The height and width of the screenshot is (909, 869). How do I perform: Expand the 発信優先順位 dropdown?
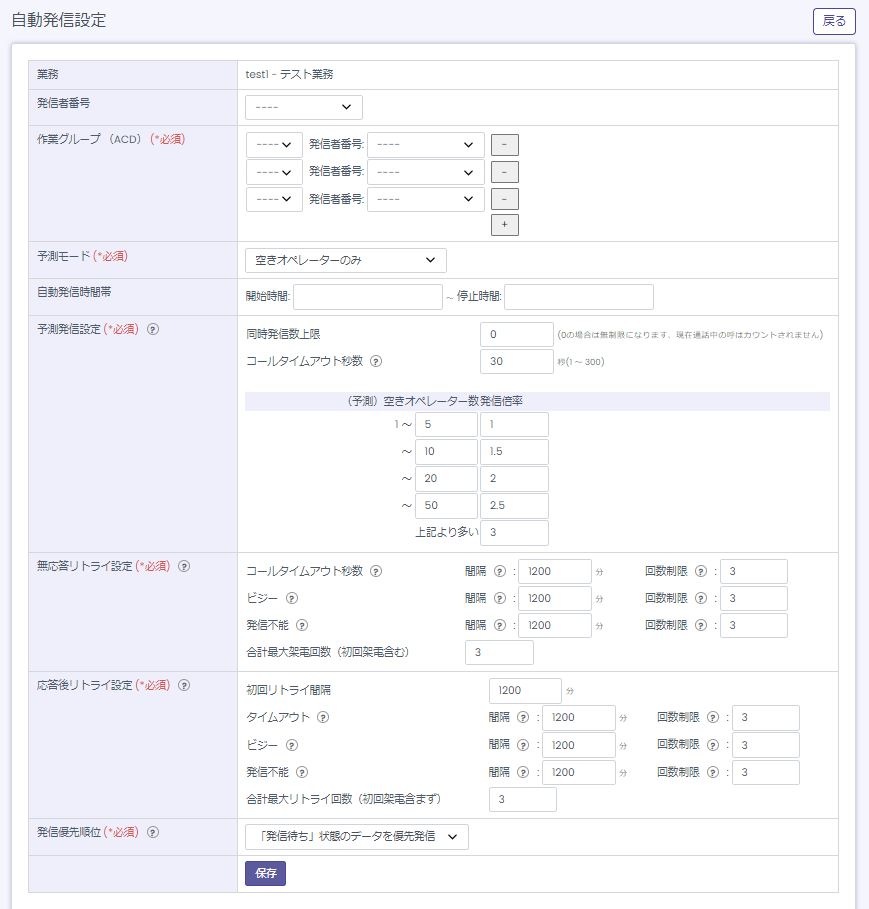[x=356, y=837]
